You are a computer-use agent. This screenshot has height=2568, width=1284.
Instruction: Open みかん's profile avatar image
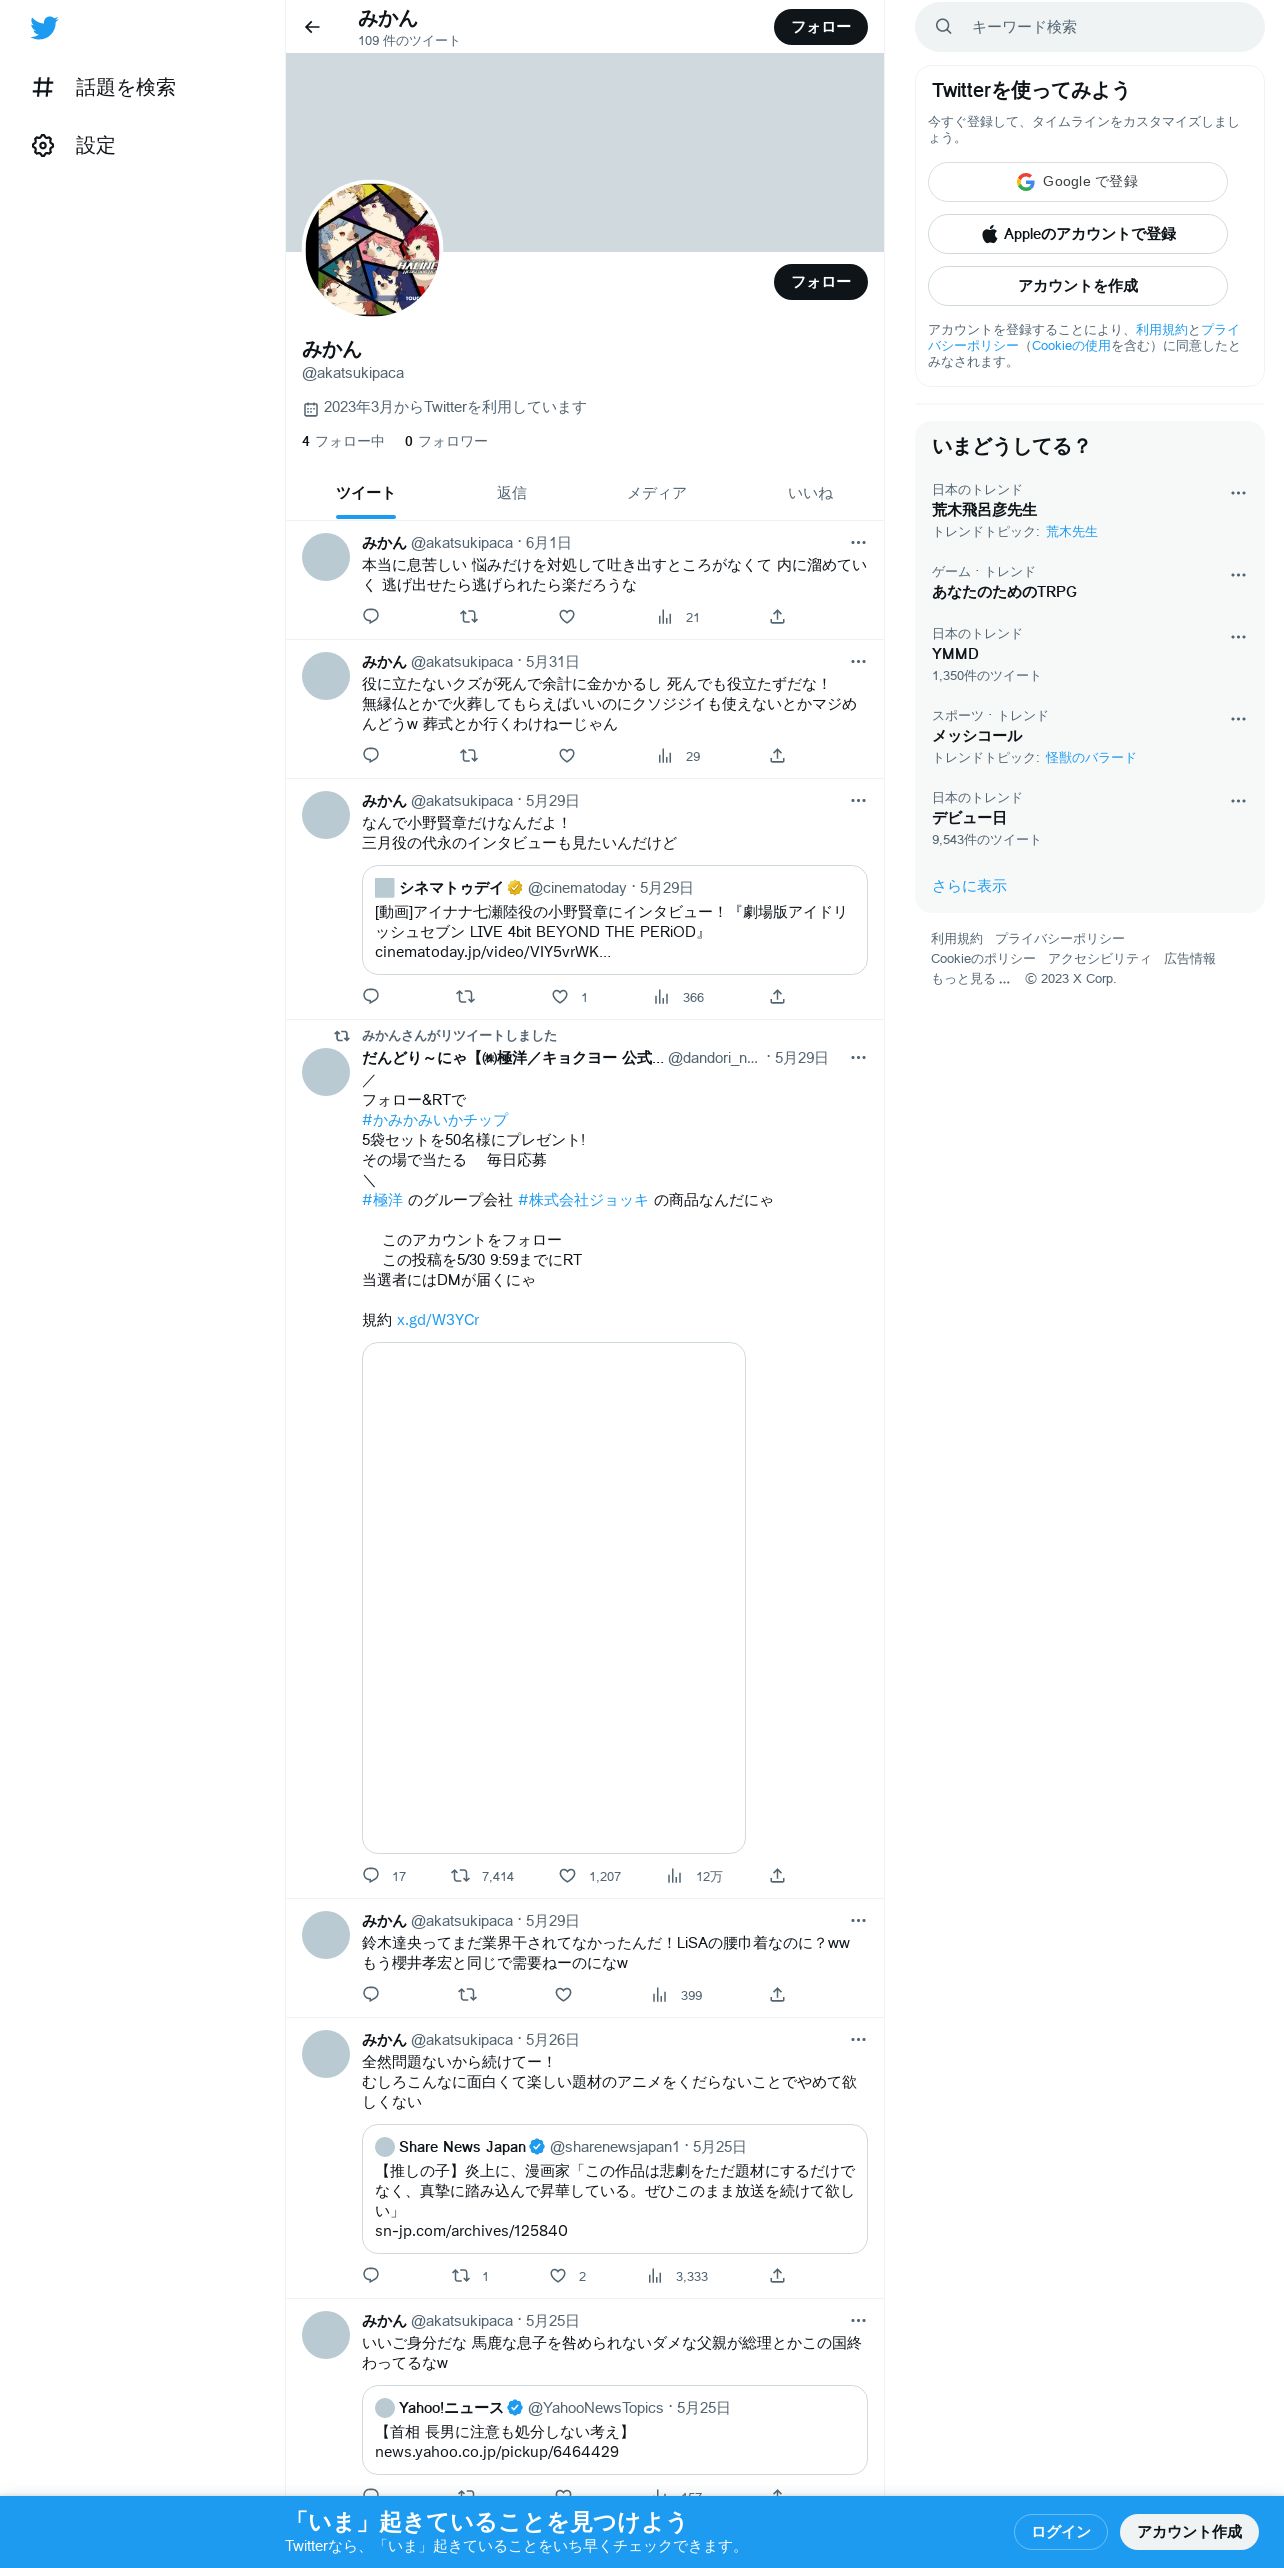(x=373, y=249)
